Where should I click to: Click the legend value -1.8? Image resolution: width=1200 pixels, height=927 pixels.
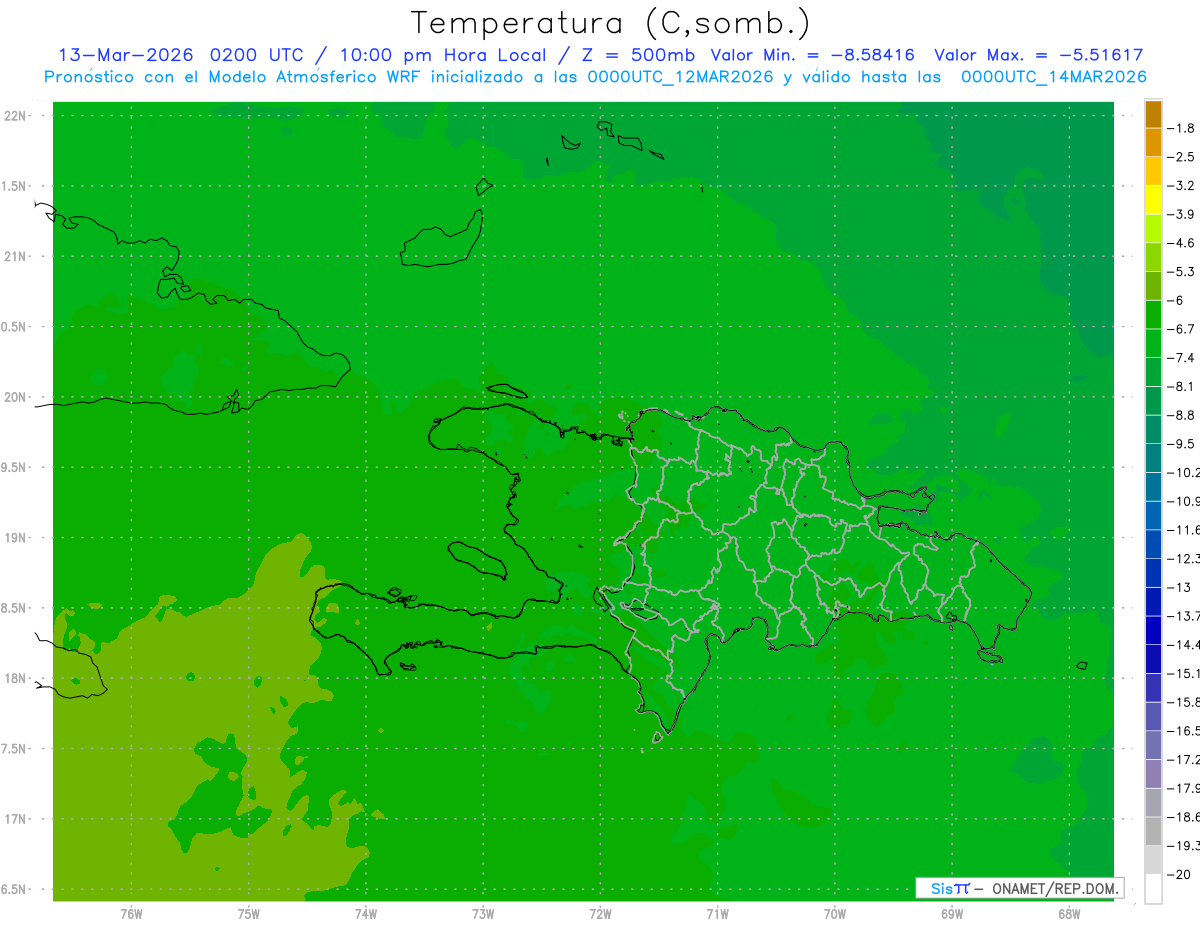1181,128
